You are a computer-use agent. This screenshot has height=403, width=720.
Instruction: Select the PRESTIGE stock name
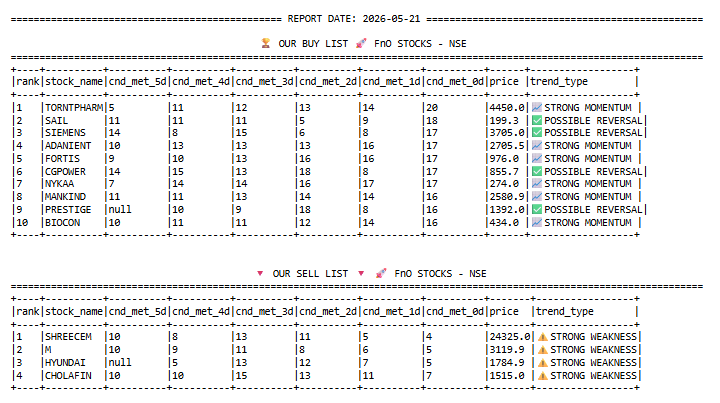pyautogui.click(x=68, y=209)
